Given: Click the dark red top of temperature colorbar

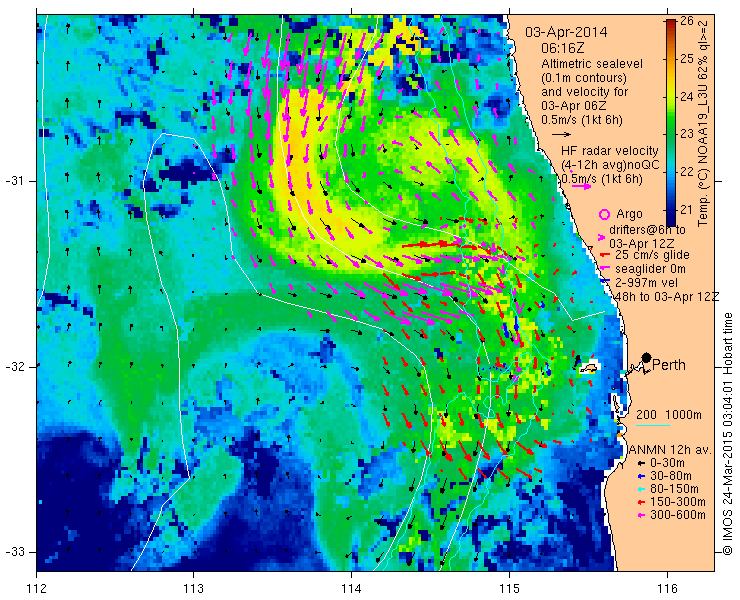Looking at the screenshot, I should [x=670, y=25].
